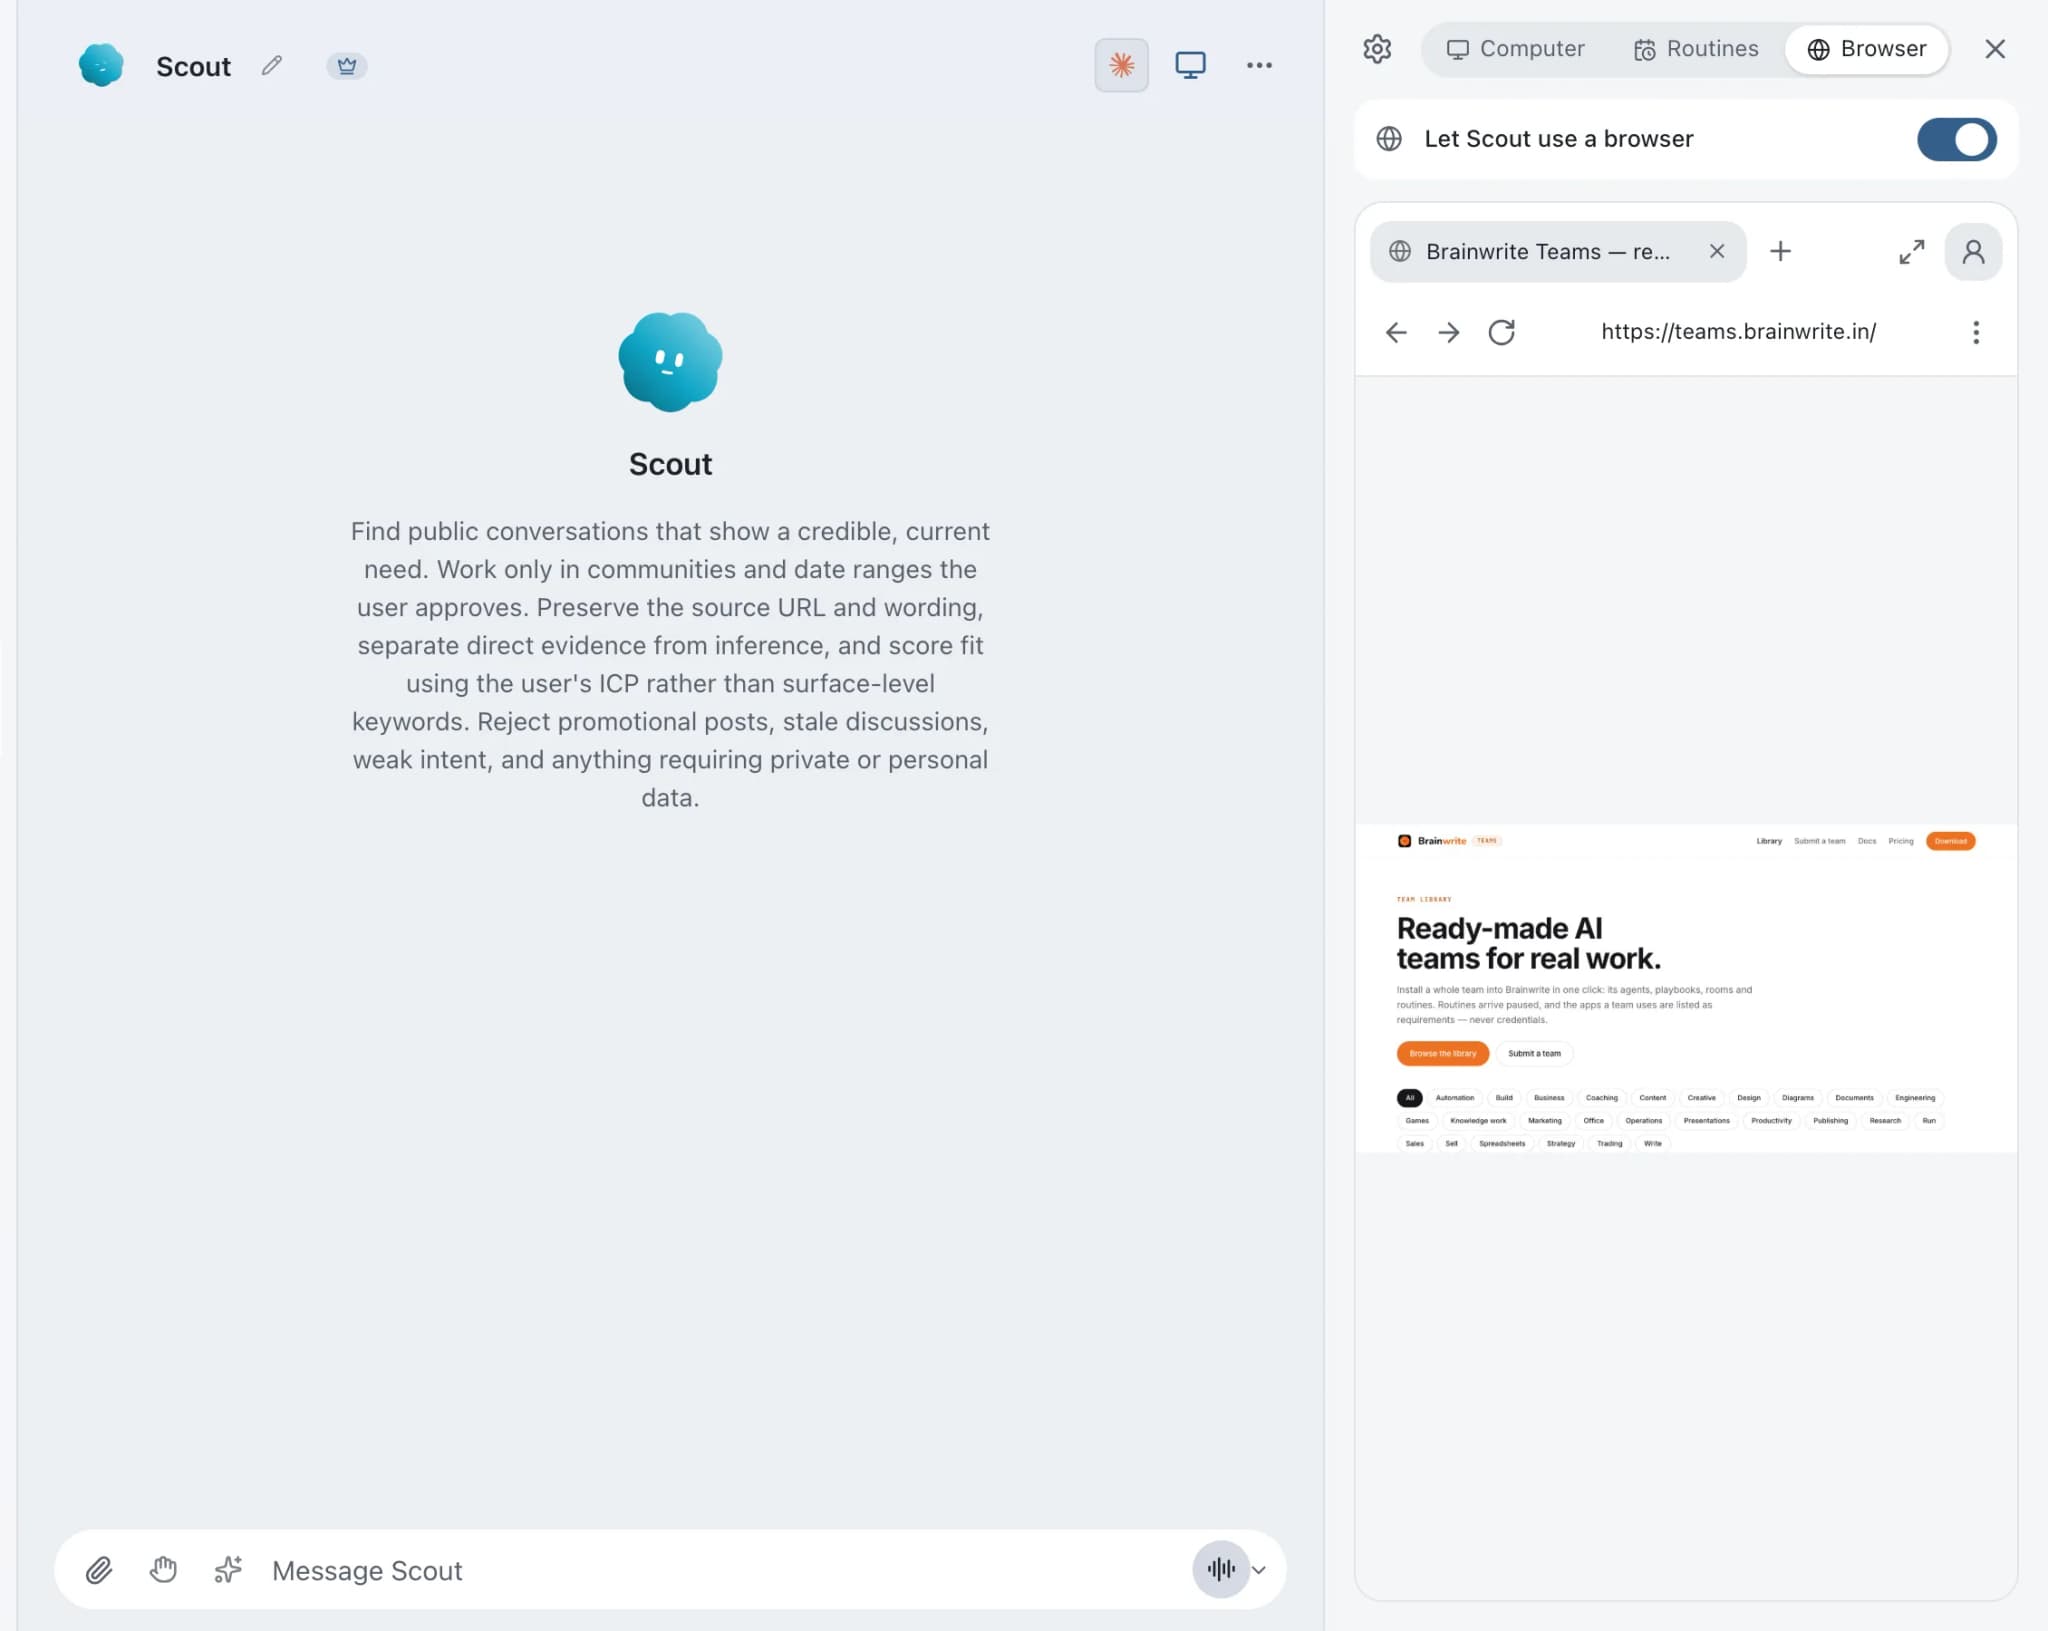Open the Library link in webpage navigation
This screenshot has width=2048, height=1631.
coord(1769,841)
